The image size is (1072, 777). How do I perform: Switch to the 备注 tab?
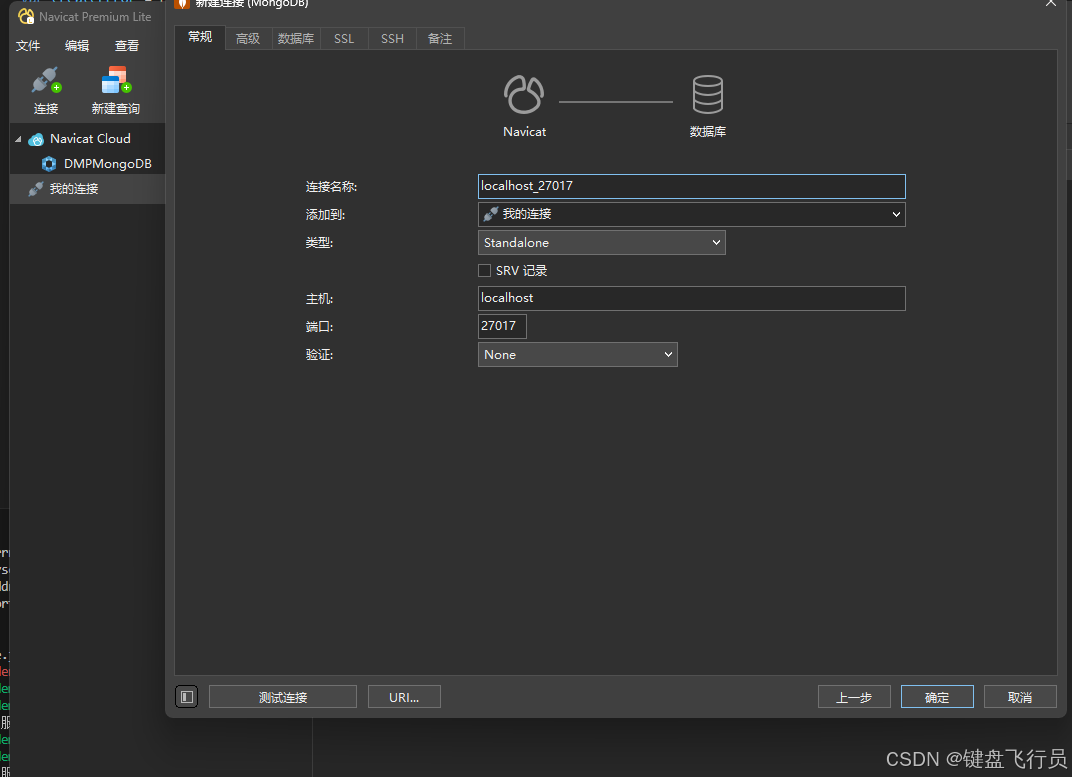pyautogui.click(x=440, y=39)
